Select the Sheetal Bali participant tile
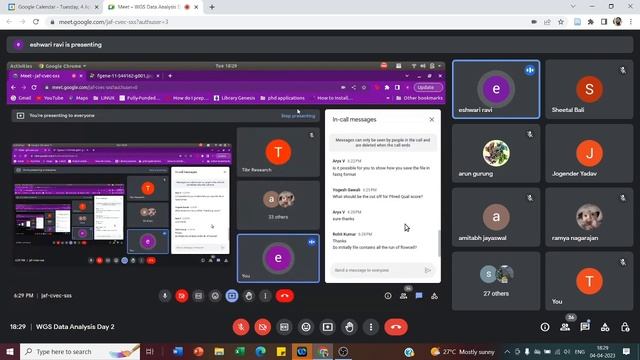 589,89
